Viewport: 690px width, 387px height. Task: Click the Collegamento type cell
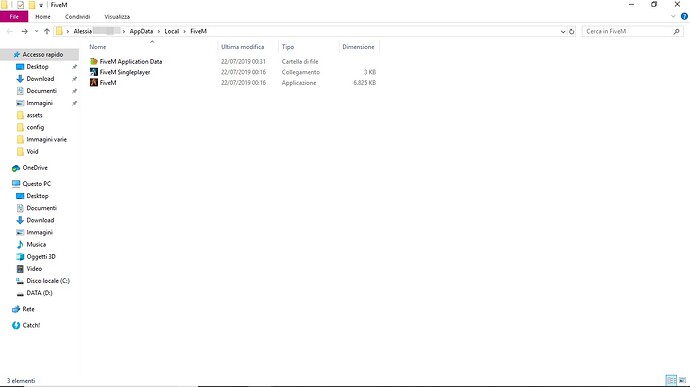[x=301, y=72]
